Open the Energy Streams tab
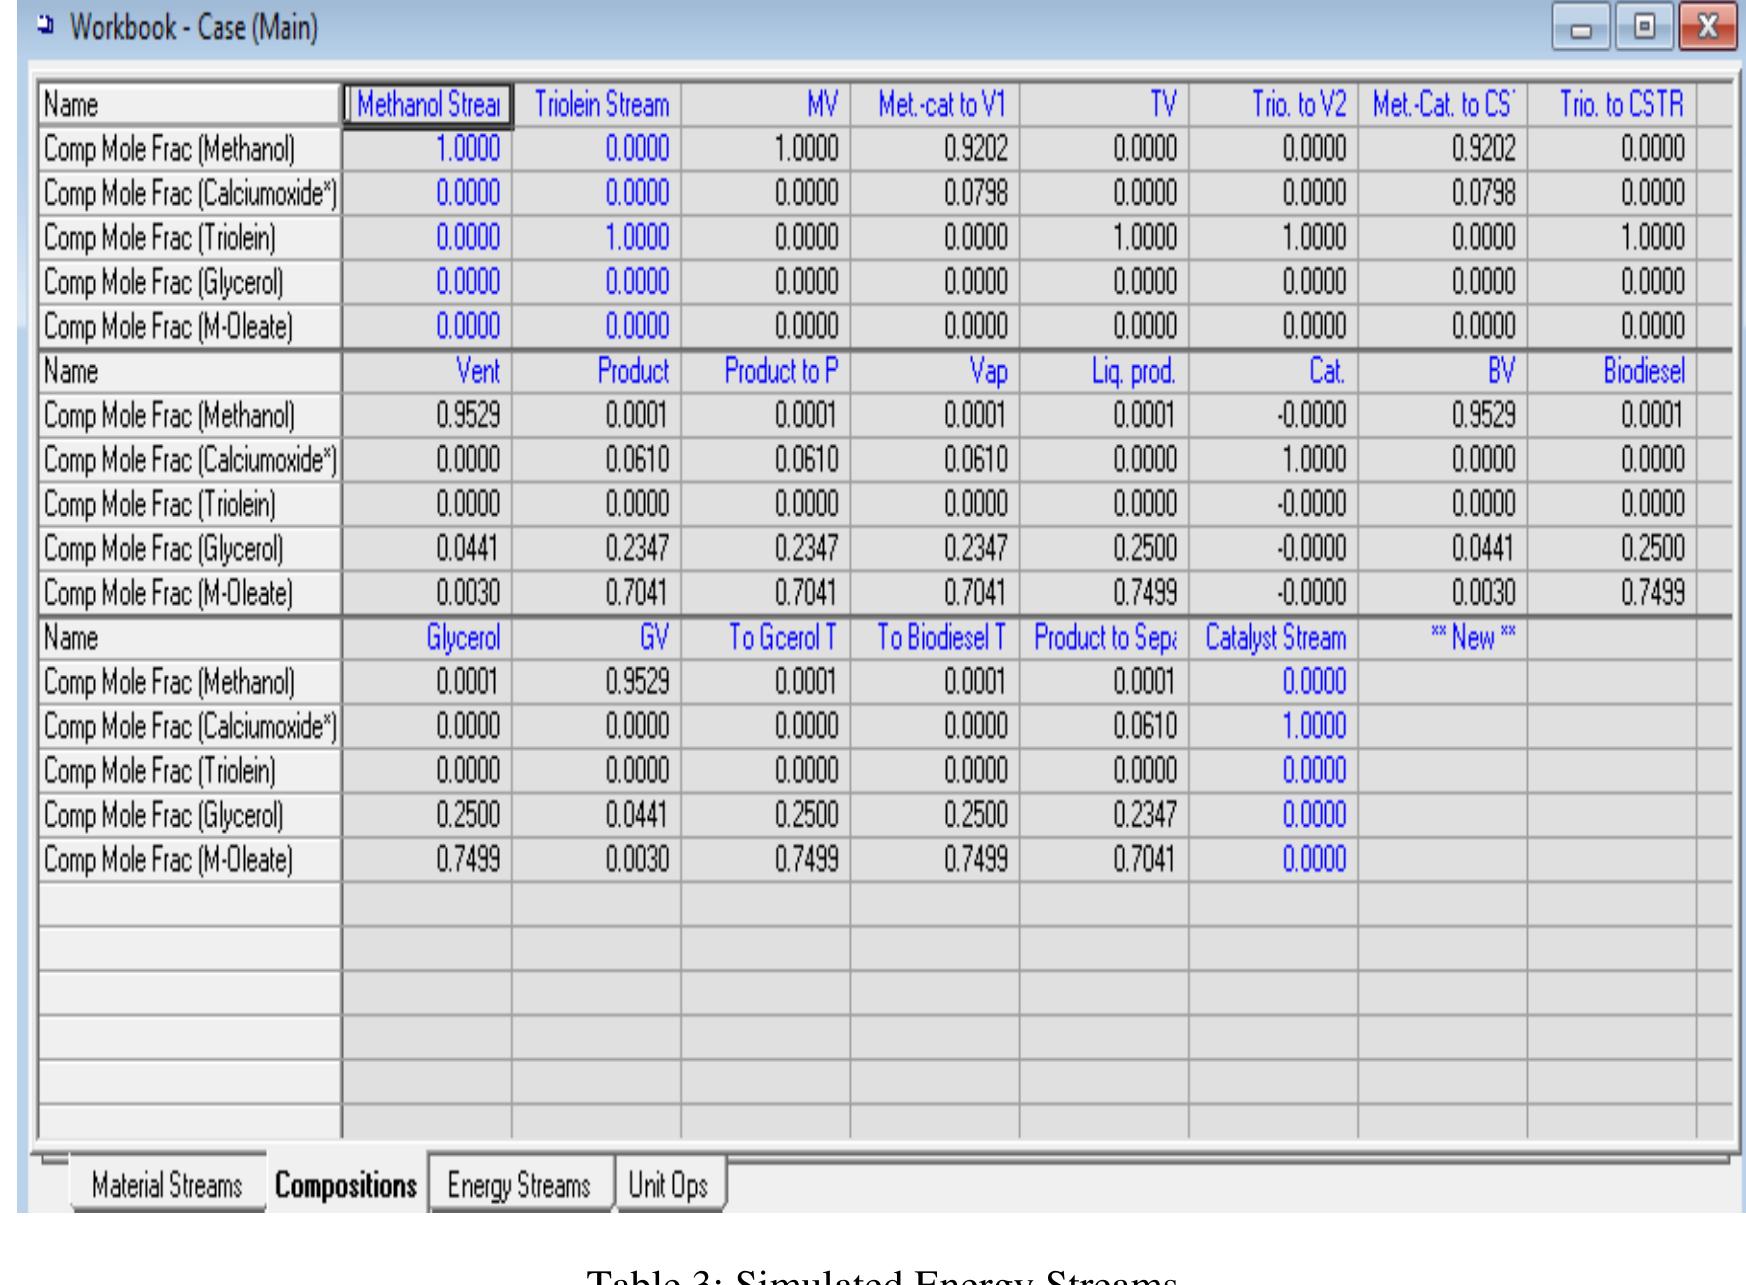Screen dimensions: 1746x1285 pos(519,1185)
